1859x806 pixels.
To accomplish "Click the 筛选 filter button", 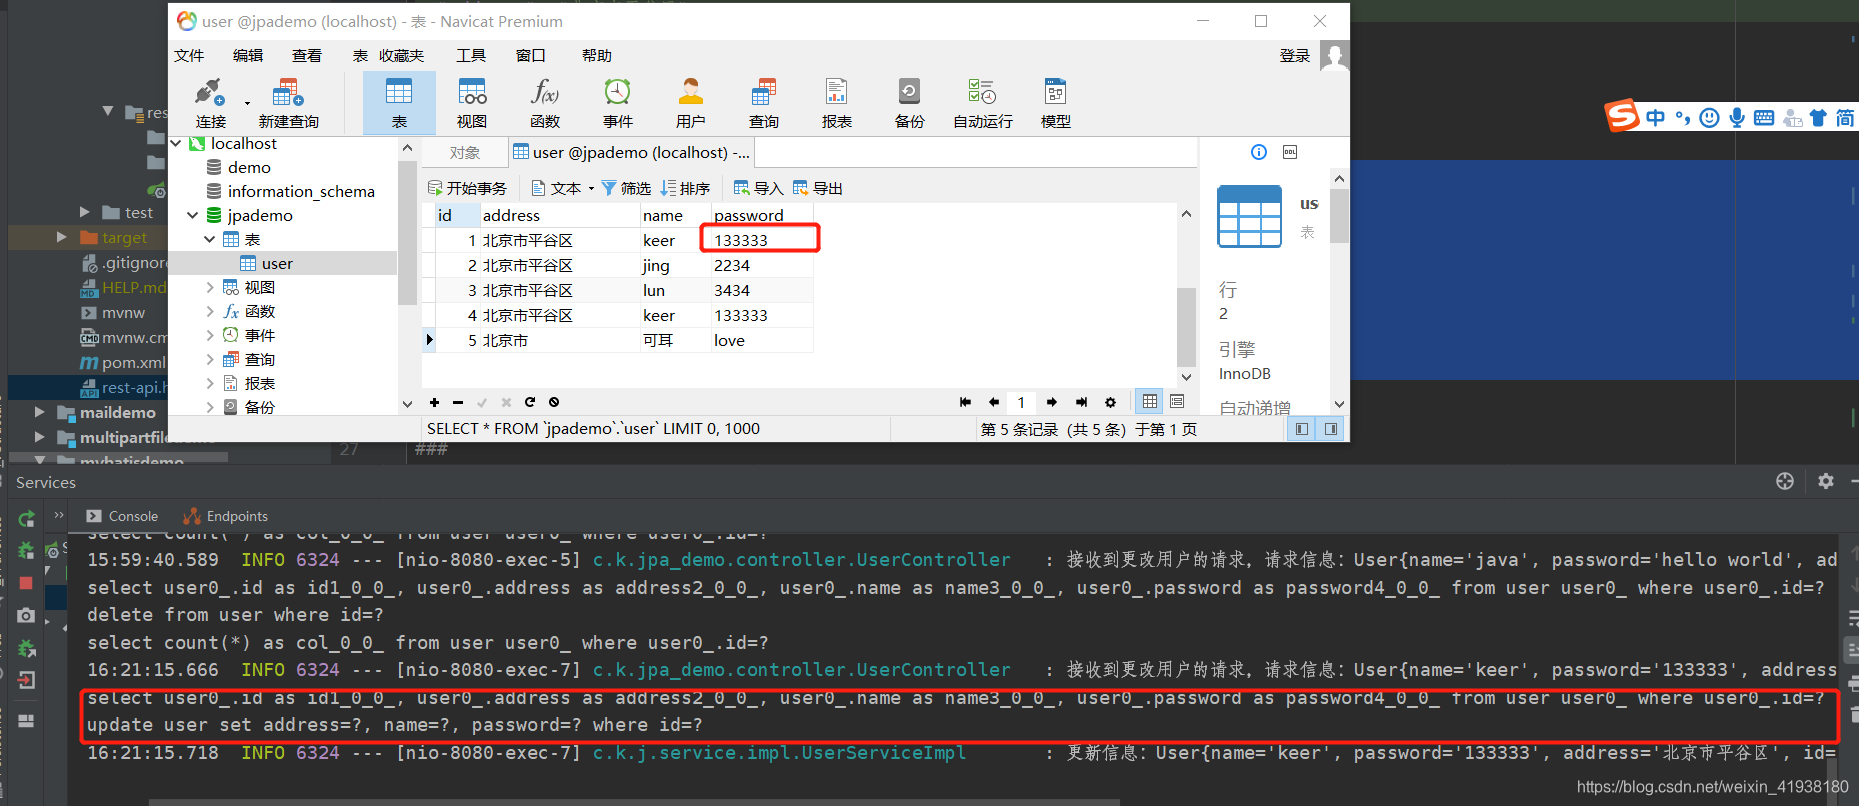I will point(626,188).
